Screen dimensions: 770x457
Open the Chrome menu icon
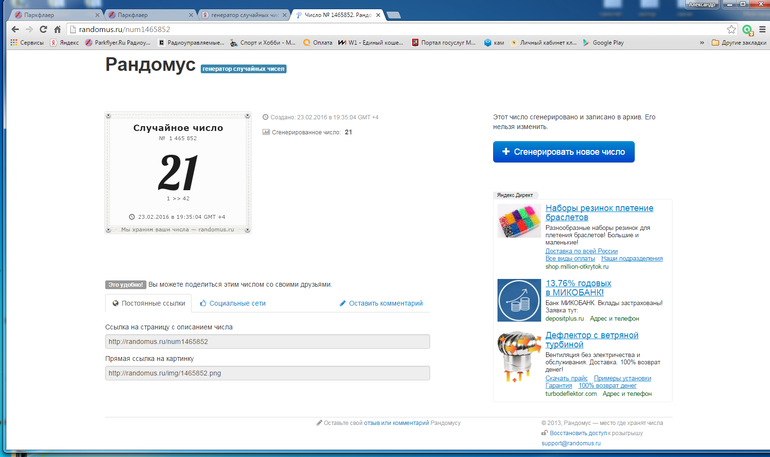pyautogui.click(x=761, y=30)
